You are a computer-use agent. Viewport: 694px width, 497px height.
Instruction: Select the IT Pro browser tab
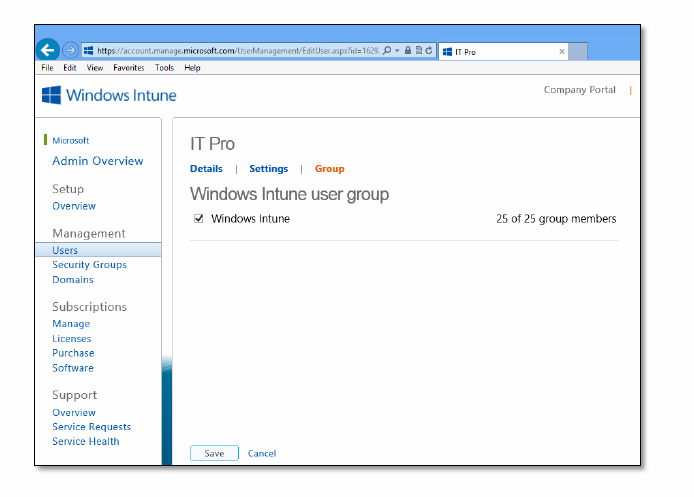click(x=503, y=52)
